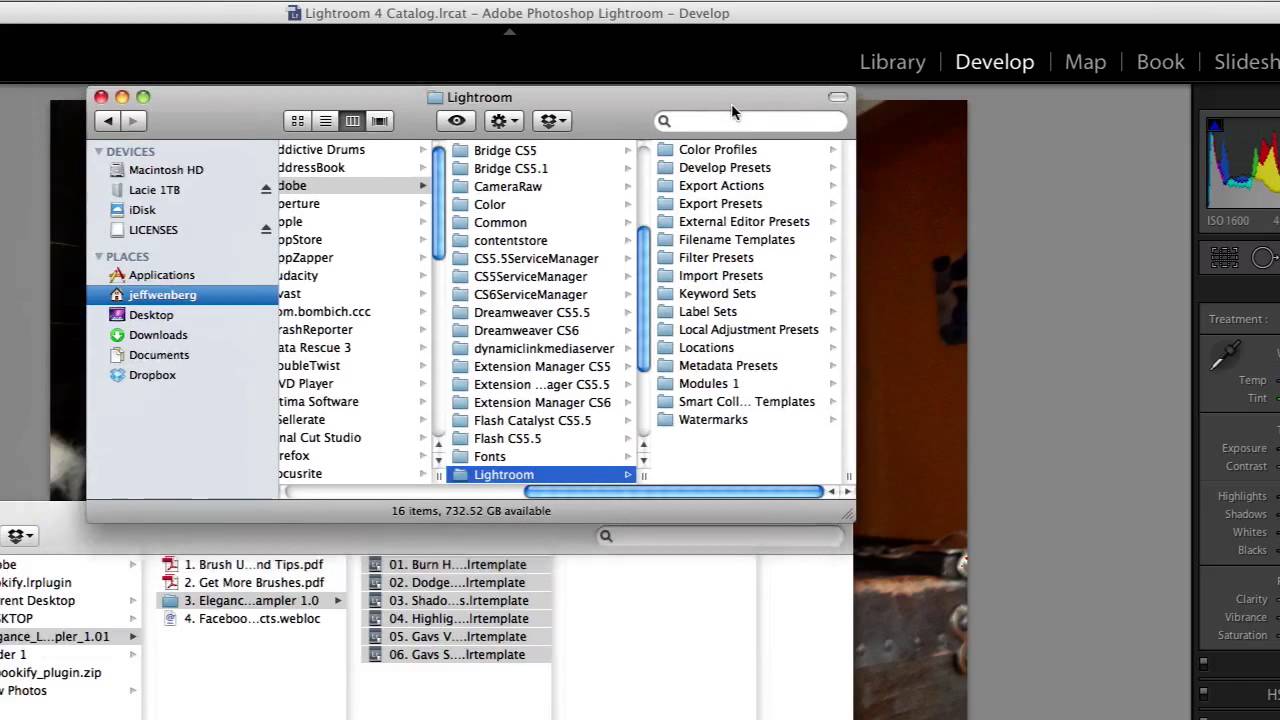Switch Finder to list view
Viewport: 1280px width, 720px height.
point(325,121)
